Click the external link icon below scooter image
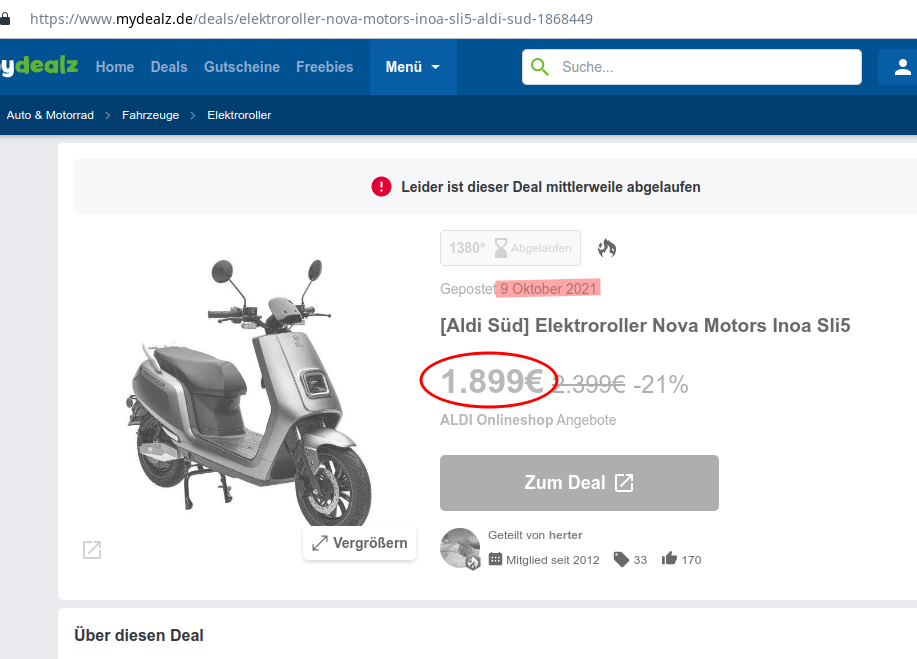 tap(92, 549)
